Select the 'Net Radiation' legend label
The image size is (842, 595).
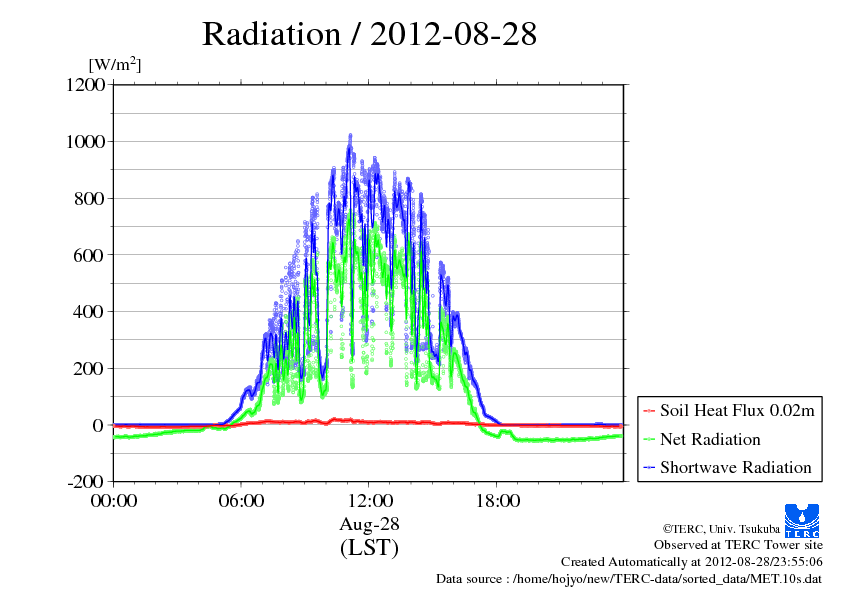(x=710, y=439)
